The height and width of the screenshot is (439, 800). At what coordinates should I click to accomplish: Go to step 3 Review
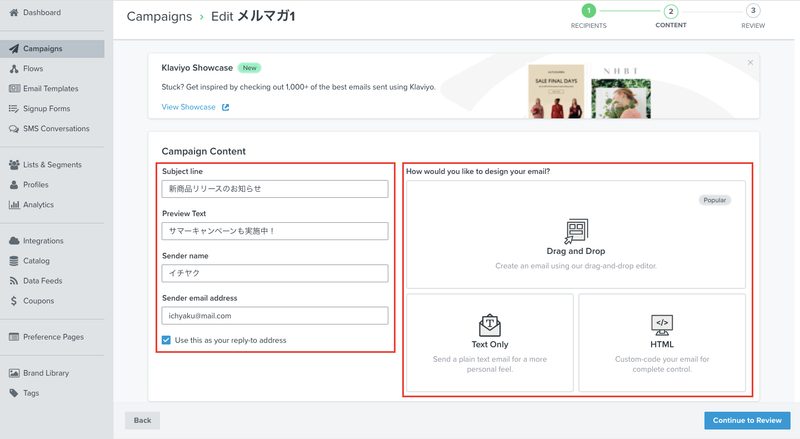[753, 11]
